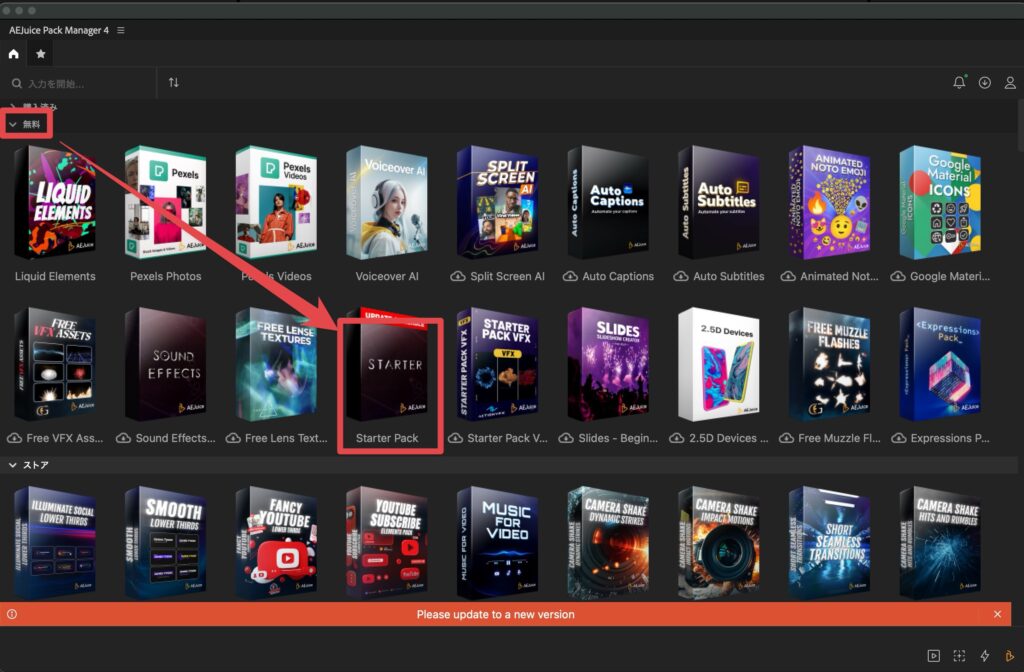Open the AEJuice Pack Manager hamburger menu
1024x672 pixels.
(121, 30)
